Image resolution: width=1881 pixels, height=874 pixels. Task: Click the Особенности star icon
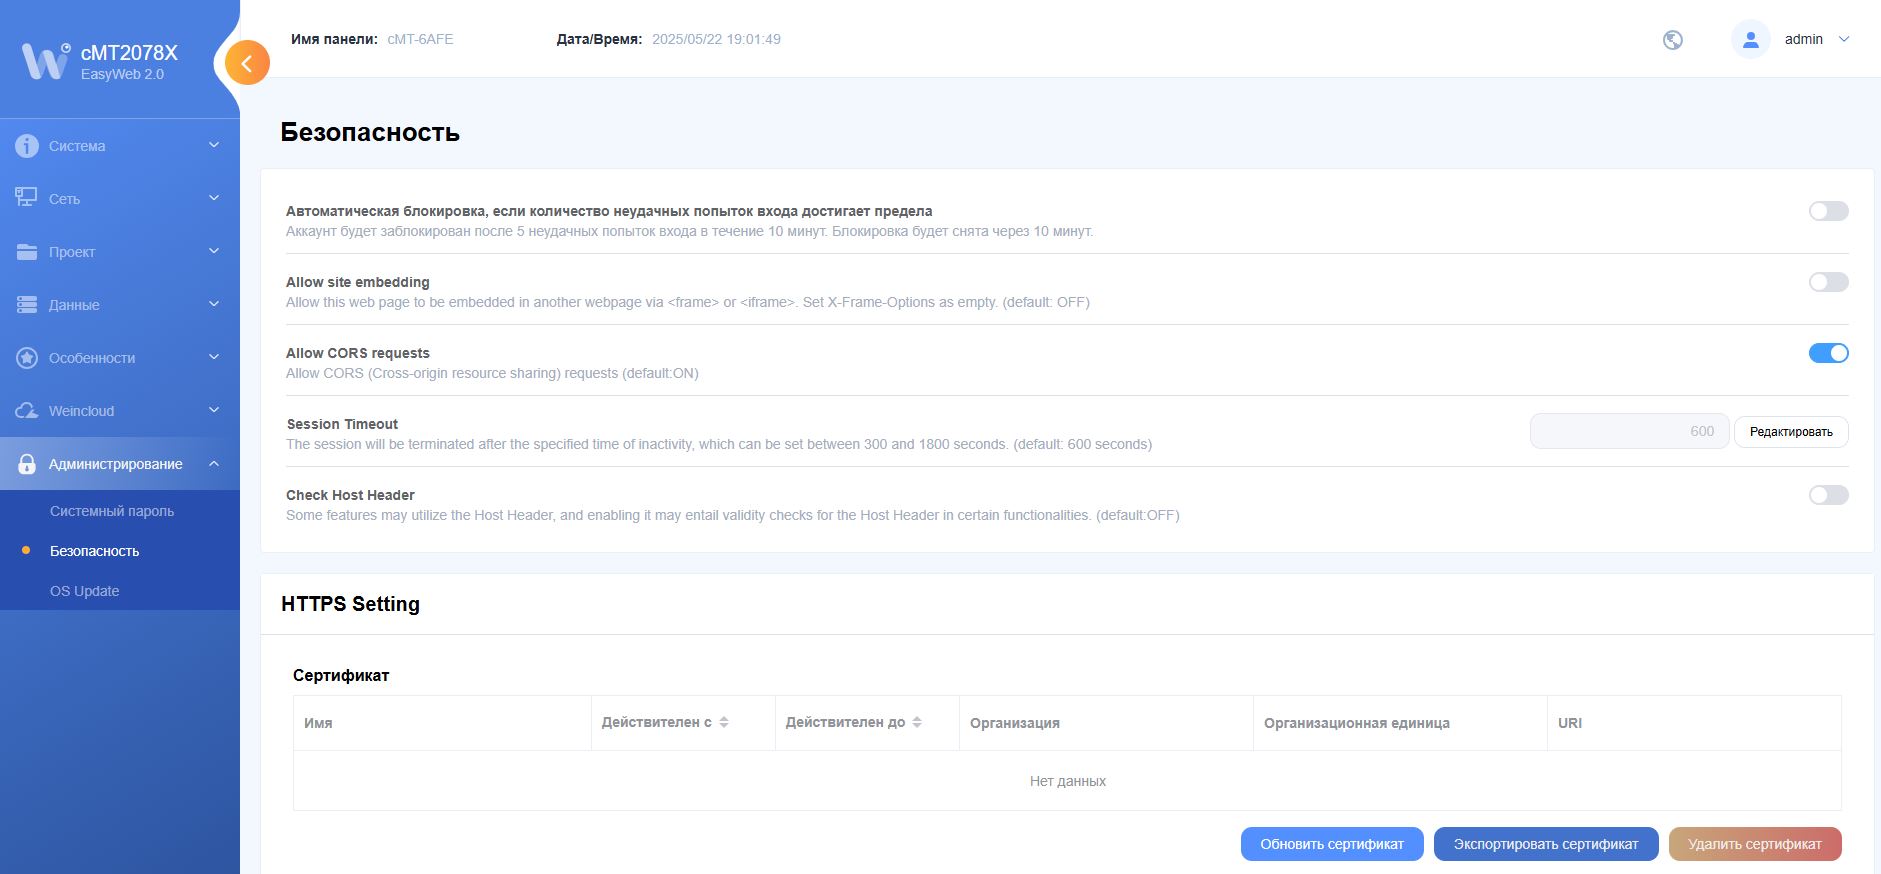[27, 358]
